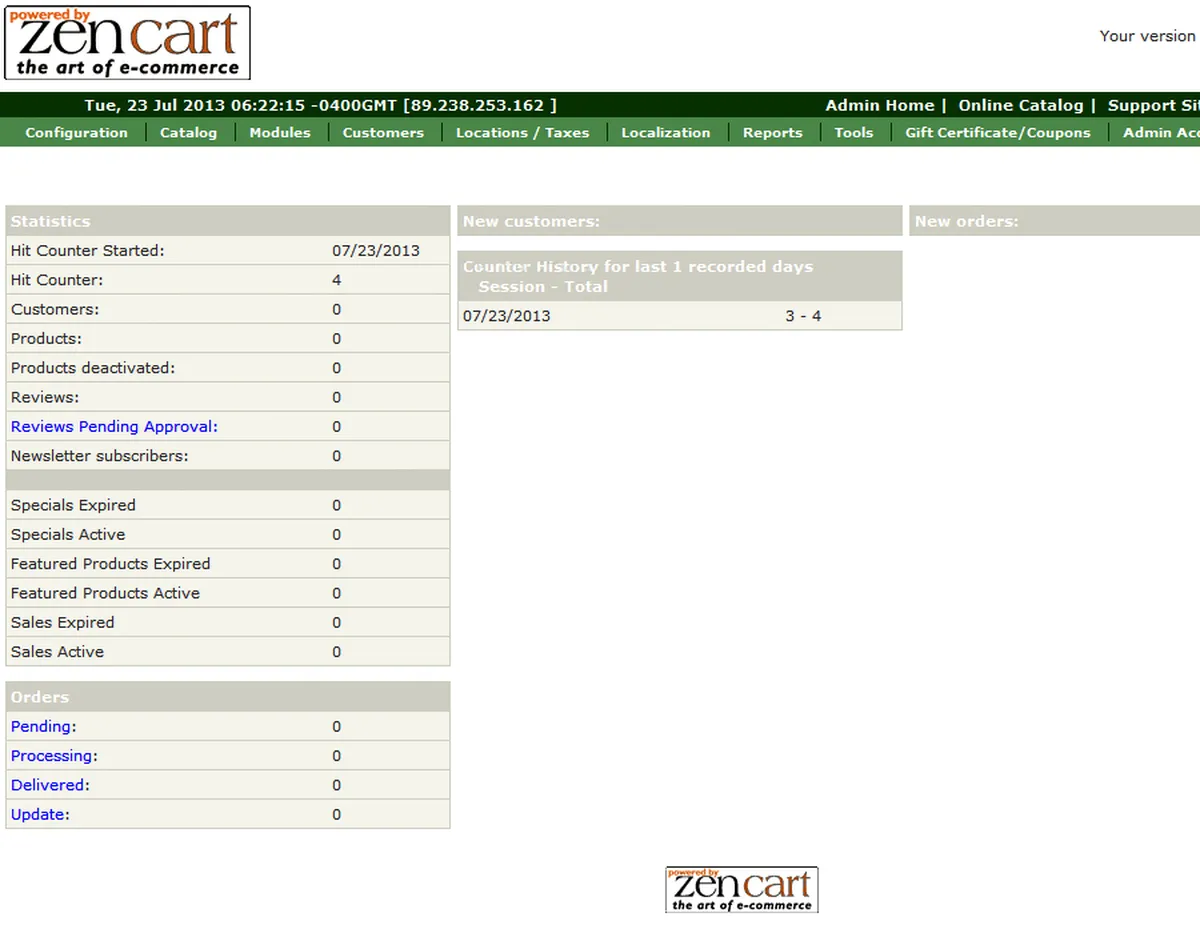Click the Zen Cart logo at top
This screenshot has height=933, width=1200.
[x=127, y=43]
